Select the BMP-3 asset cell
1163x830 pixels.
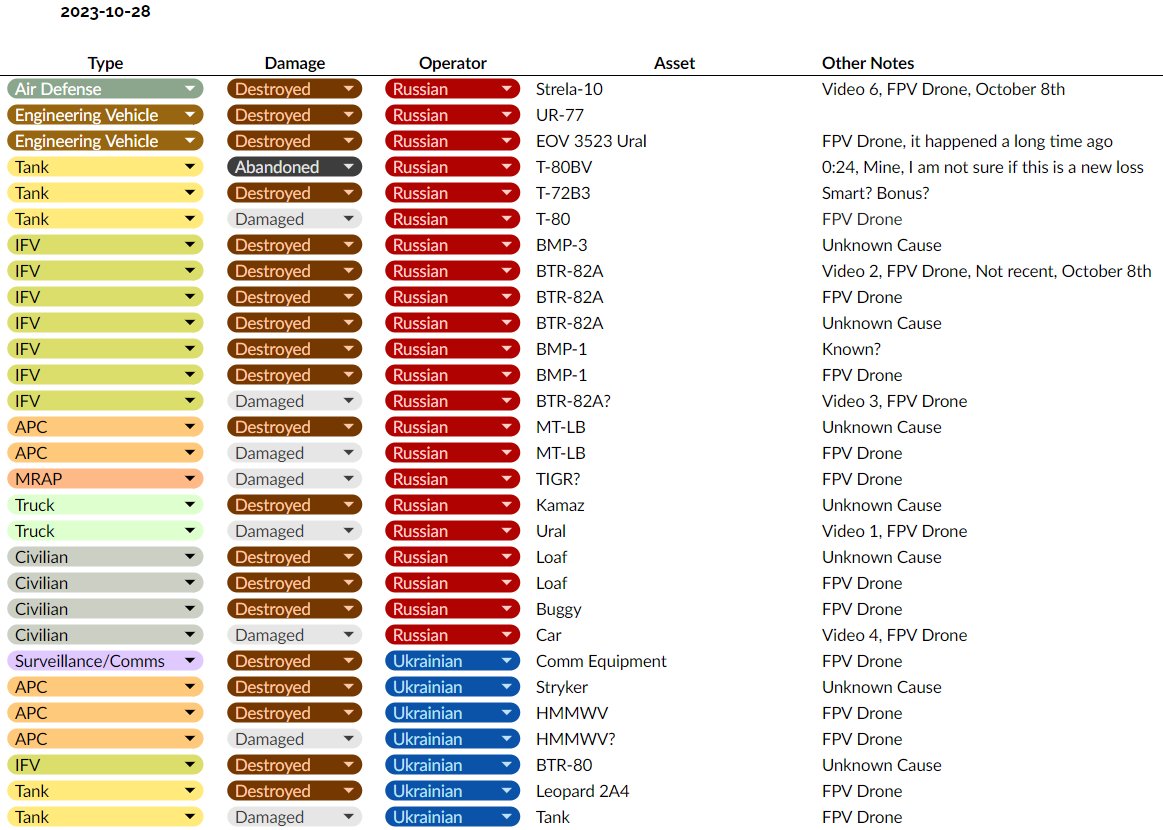point(561,245)
